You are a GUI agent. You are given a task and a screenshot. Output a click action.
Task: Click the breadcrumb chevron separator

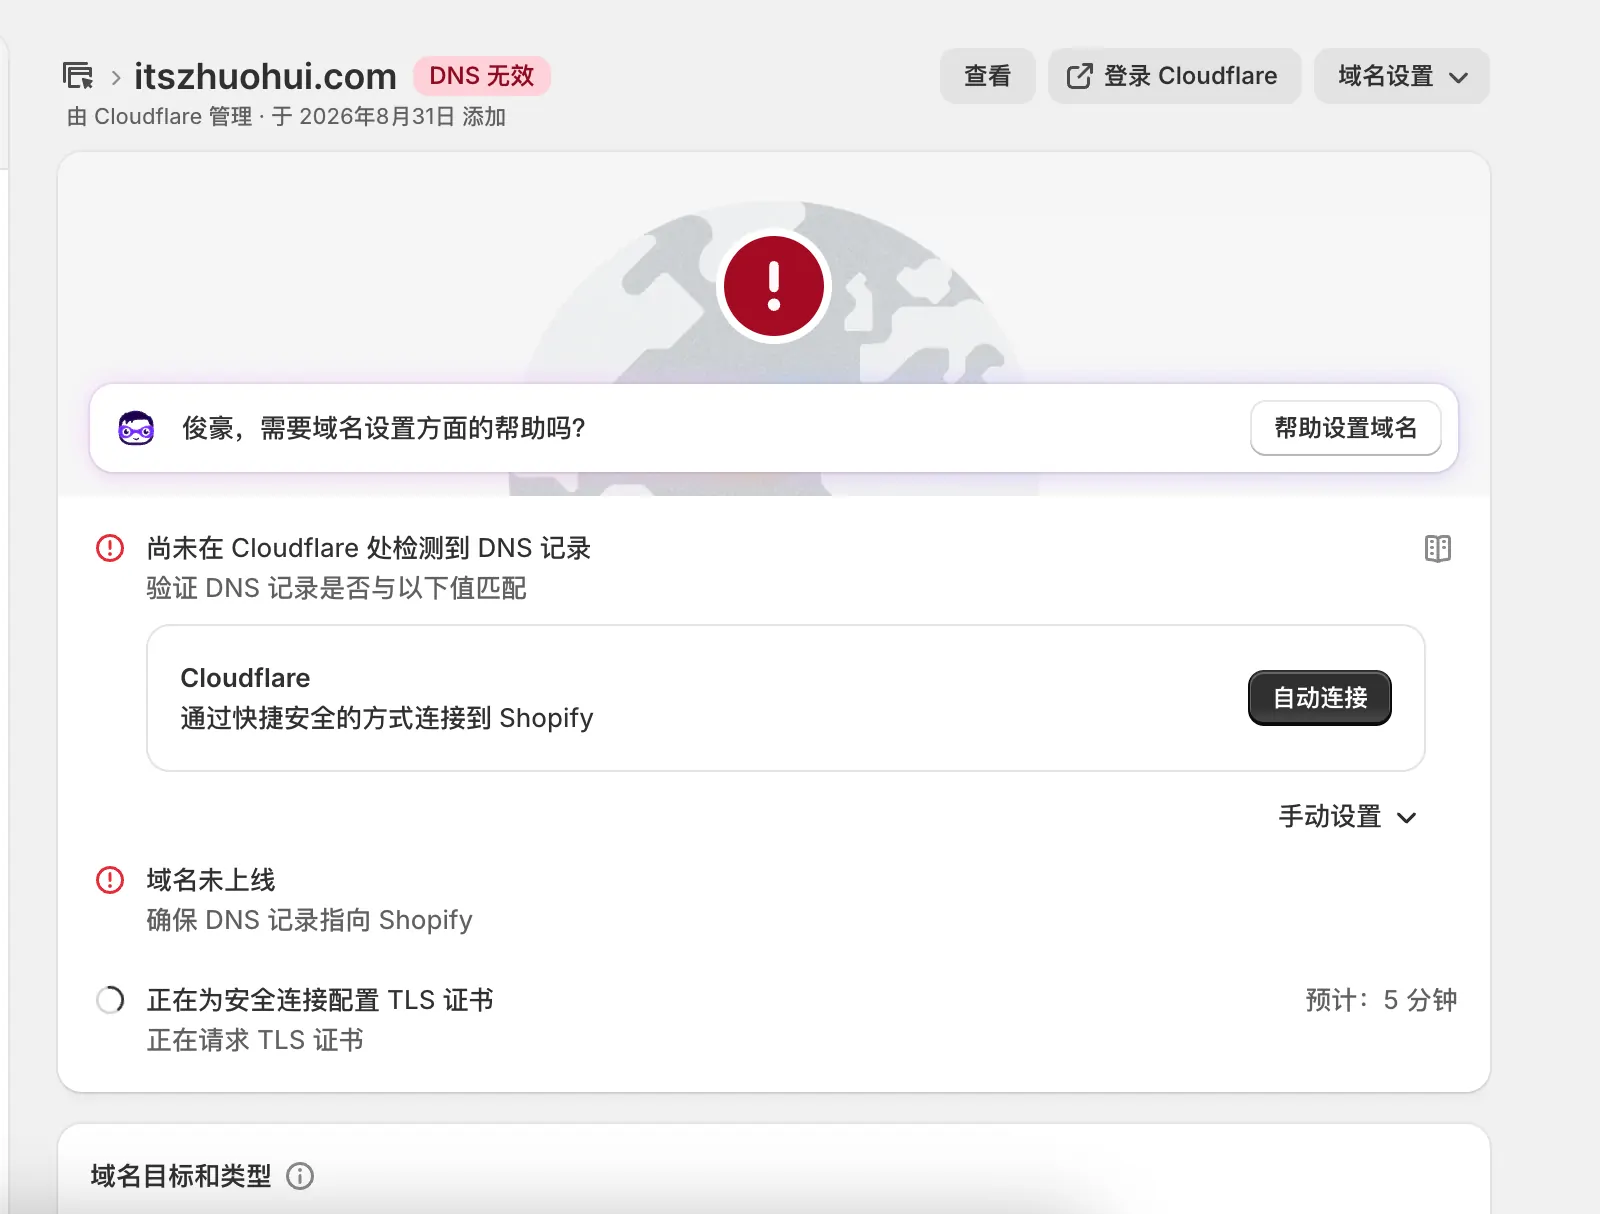(x=116, y=77)
